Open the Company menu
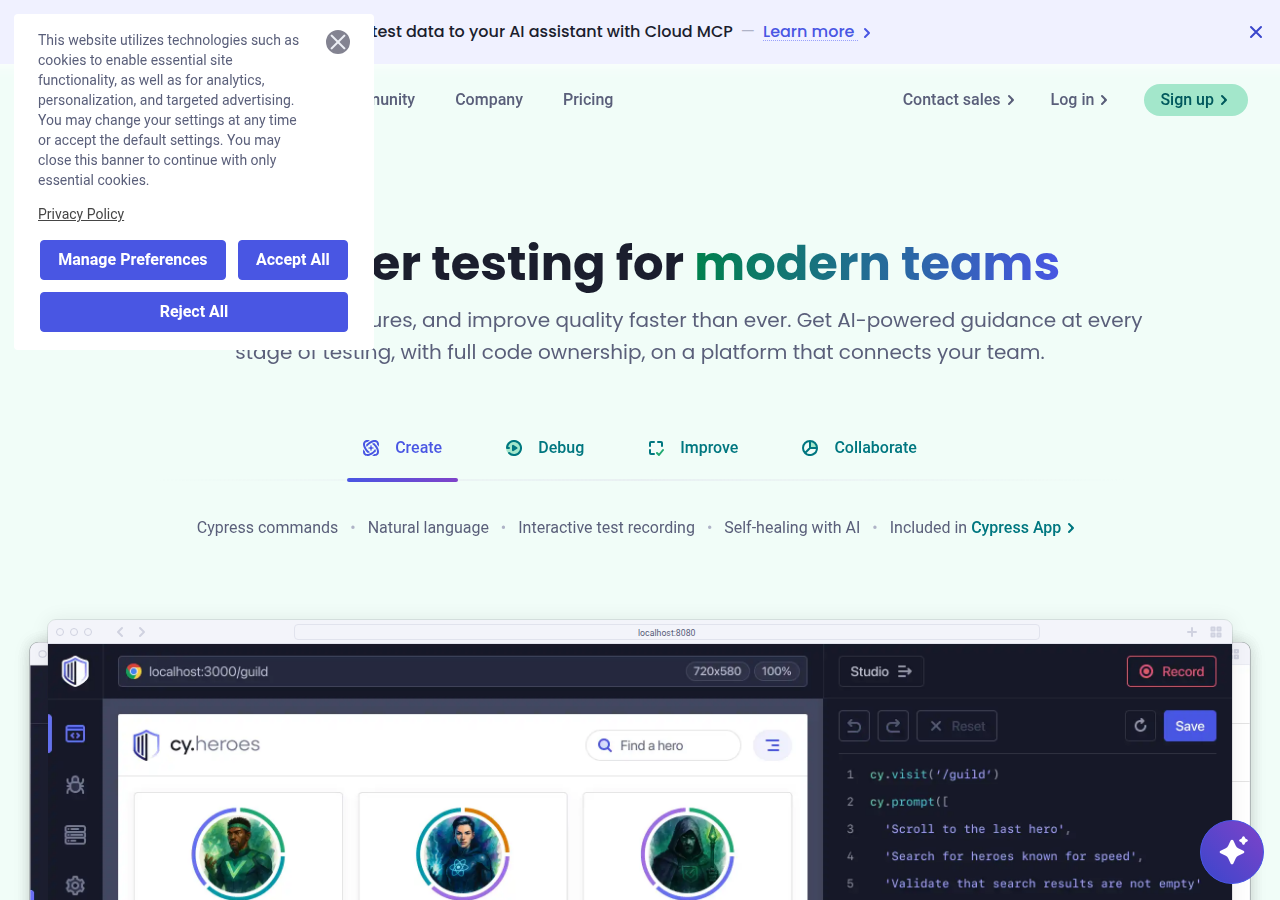This screenshot has height=900, width=1280. pyautogui.click(x=489, y=100)
